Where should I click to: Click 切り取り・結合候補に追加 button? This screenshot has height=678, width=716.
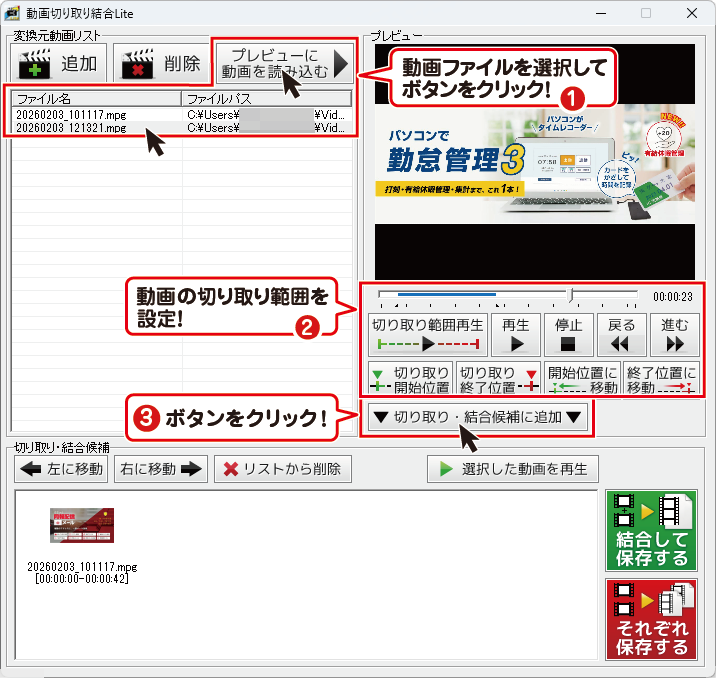pyautogui.click(x=475, y=418)
